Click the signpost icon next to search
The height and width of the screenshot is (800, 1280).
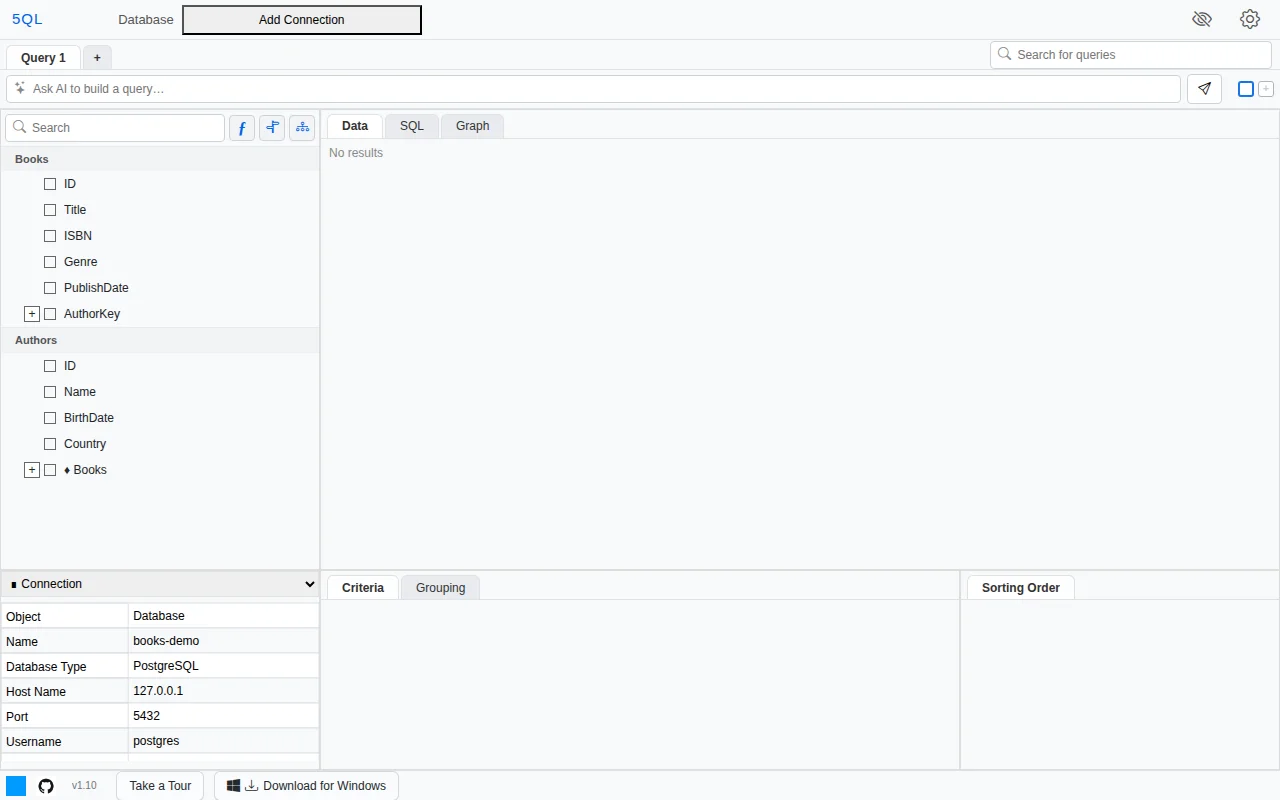click(272, 128)
